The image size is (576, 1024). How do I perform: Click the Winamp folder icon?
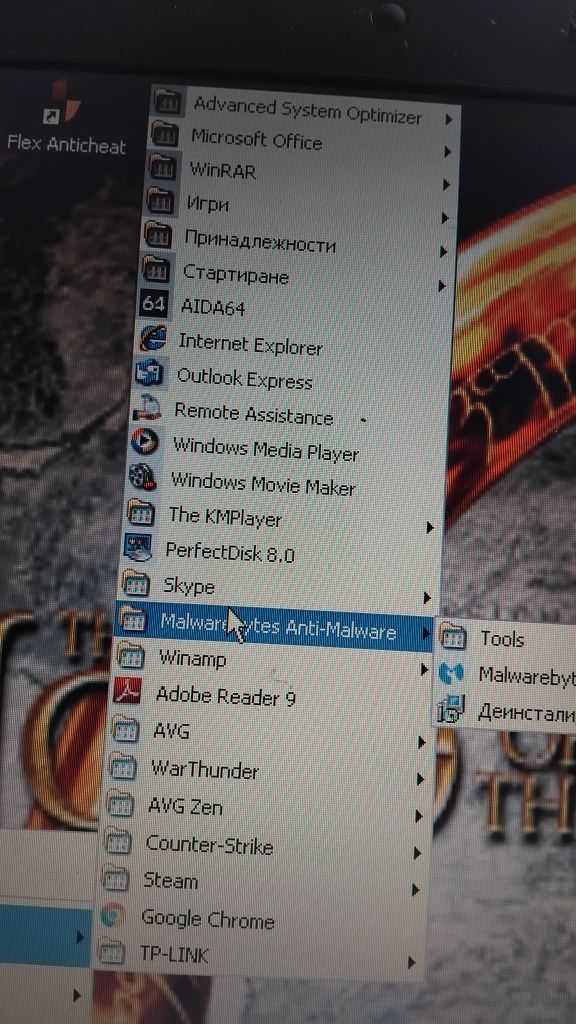[x=129, y=656]
